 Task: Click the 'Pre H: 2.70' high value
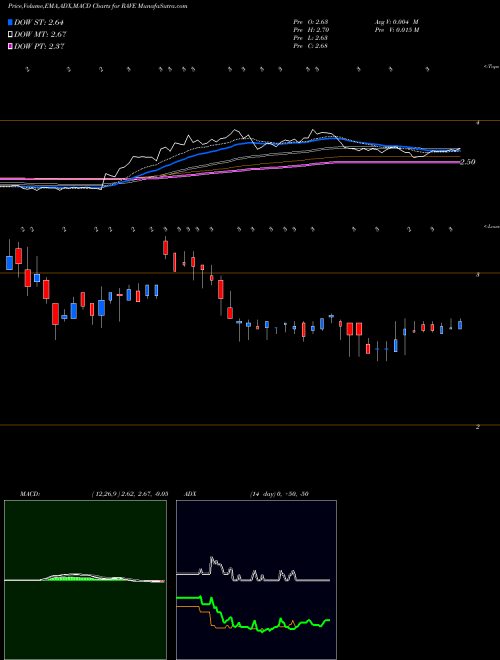pos(311,29)
